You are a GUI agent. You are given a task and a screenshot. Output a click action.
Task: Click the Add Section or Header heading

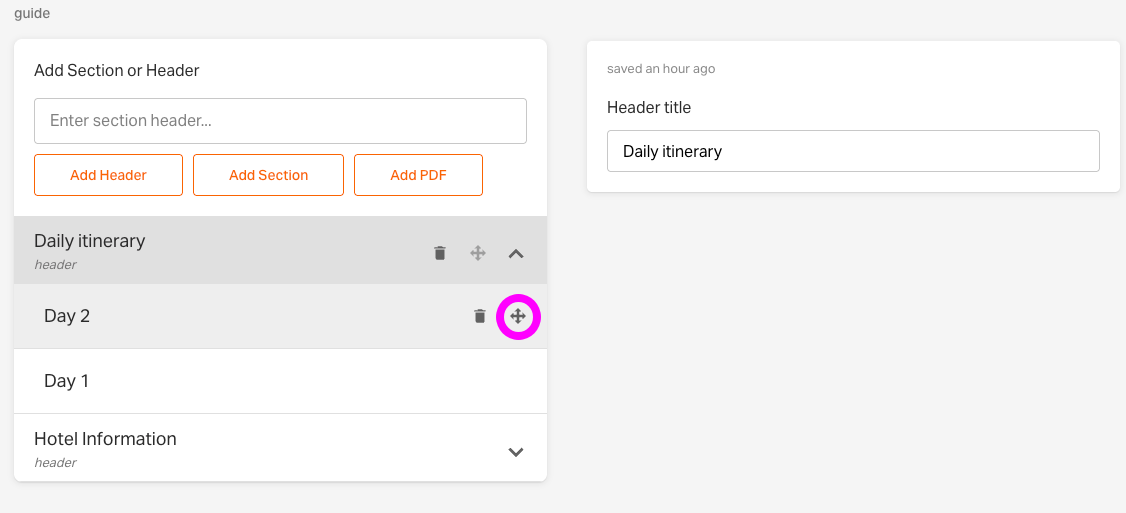coord(117,70)
